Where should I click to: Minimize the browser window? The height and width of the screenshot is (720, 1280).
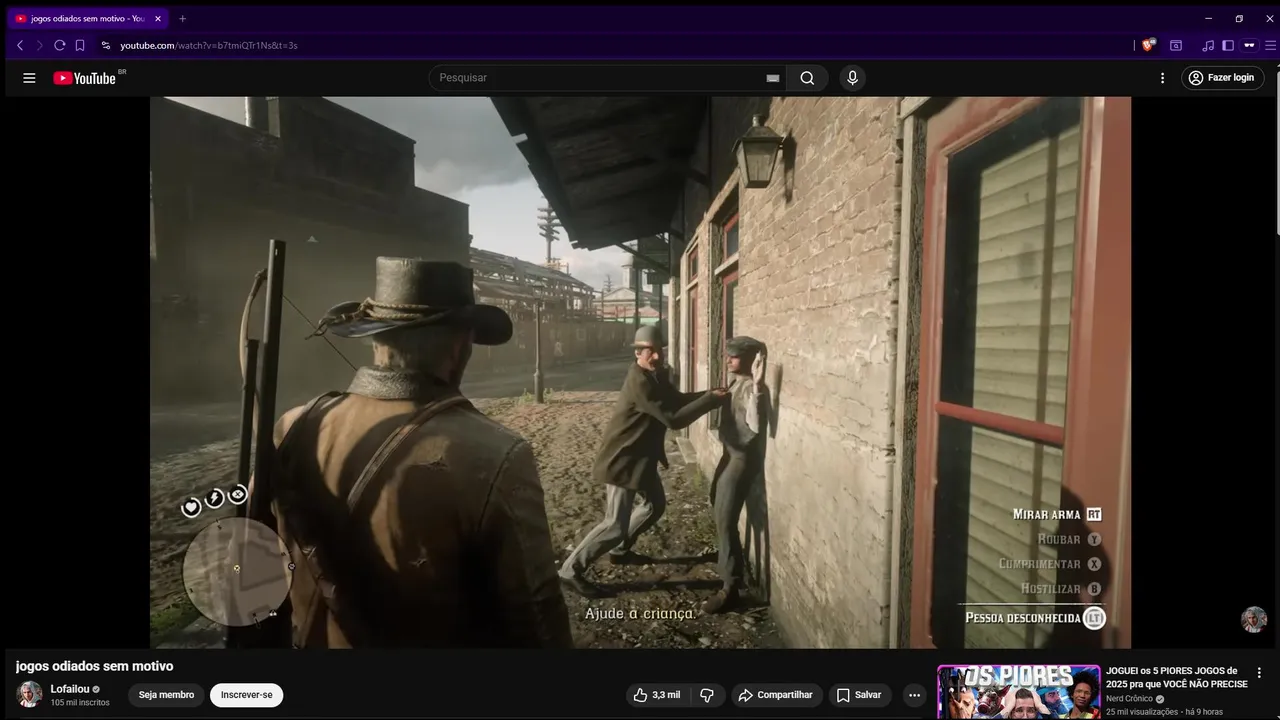pos(1208,18)
